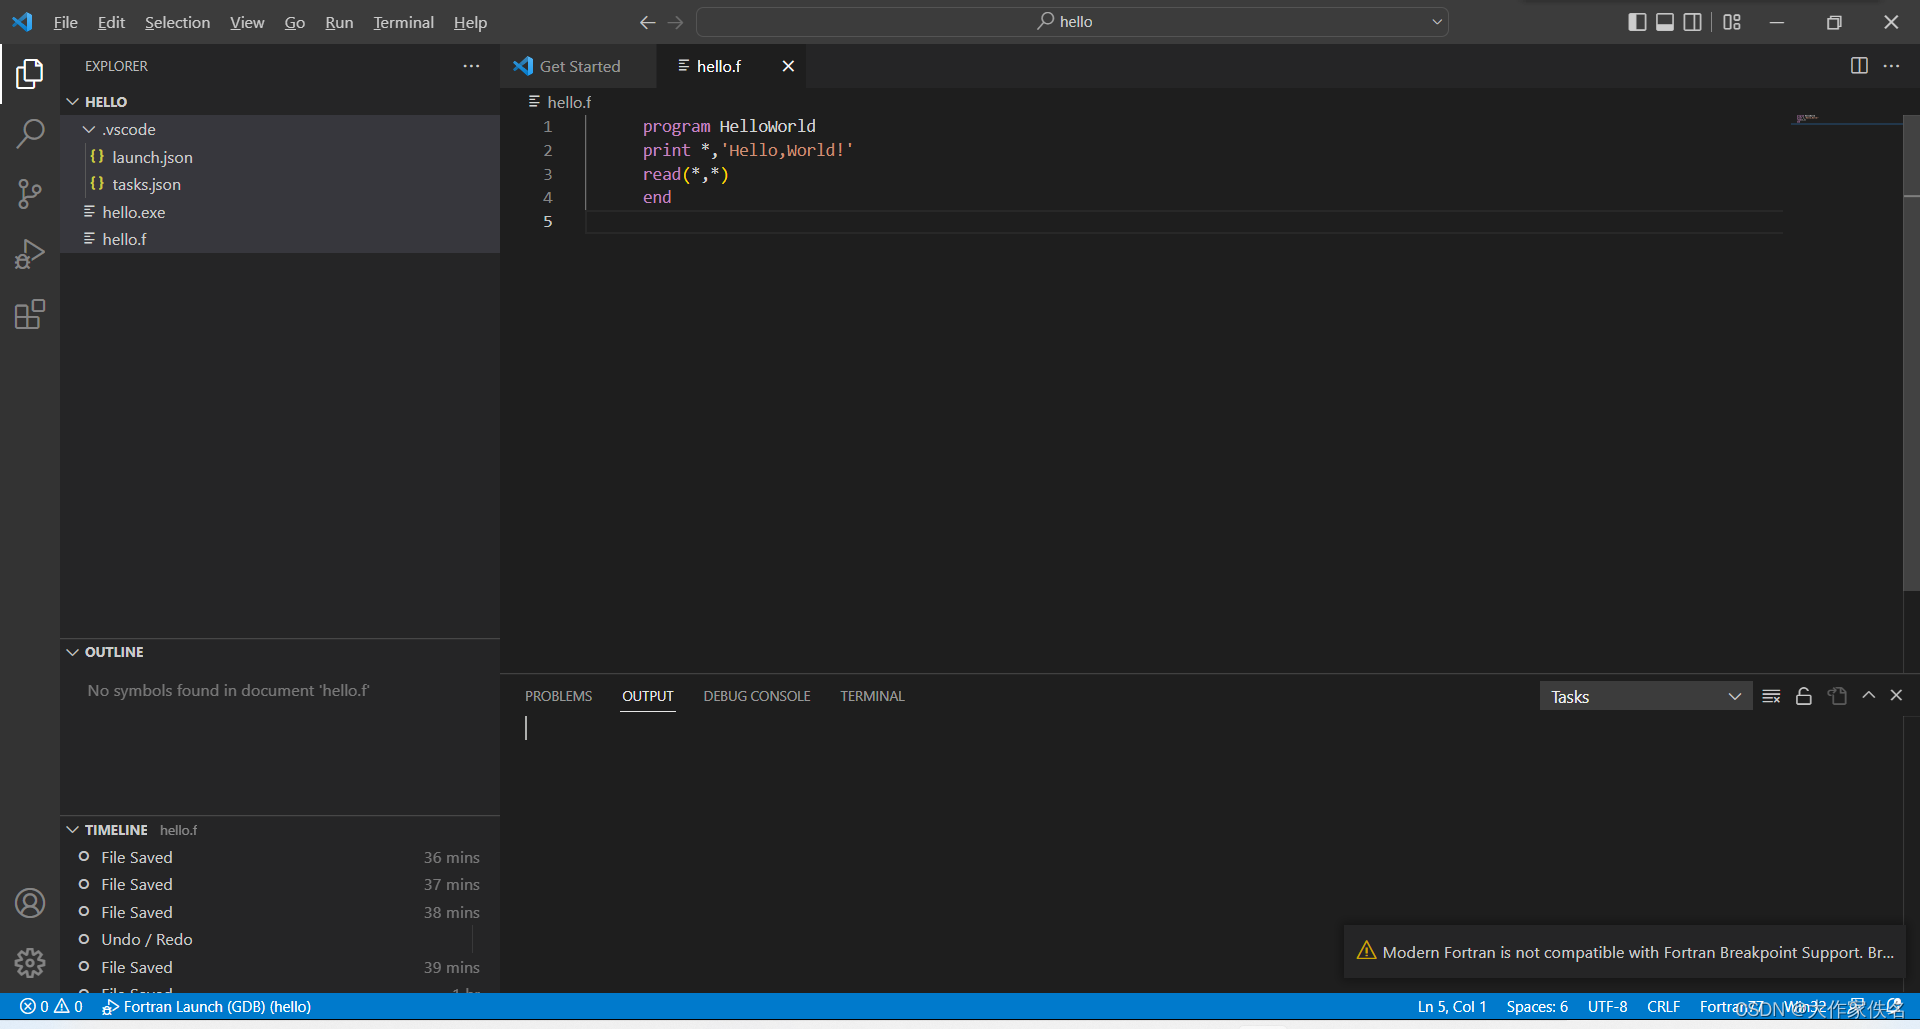Open the View menu
The width and height of the screenshot is (1920, 1029).
247,22
